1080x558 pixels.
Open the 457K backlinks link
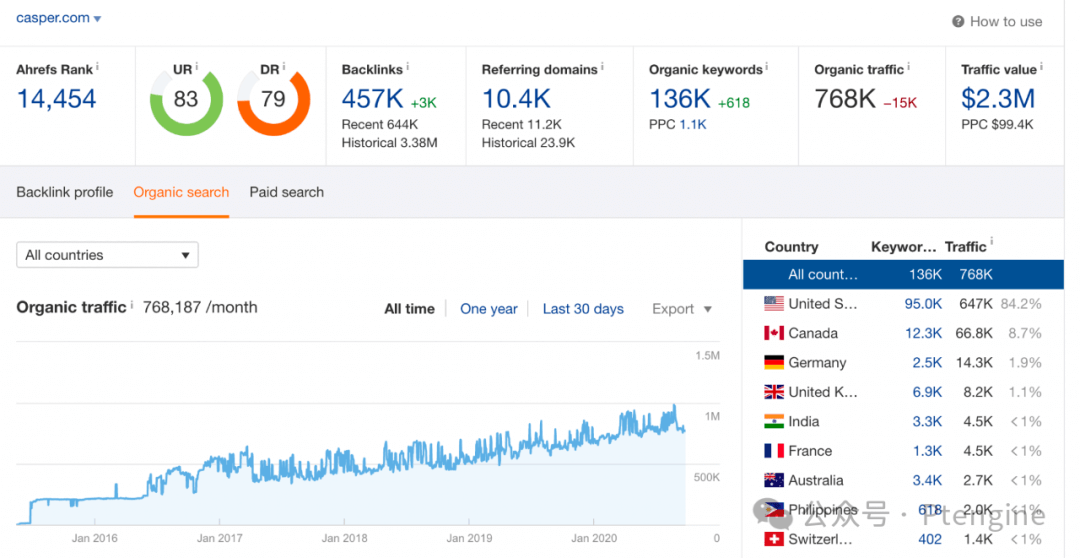(x=373, y=99)
